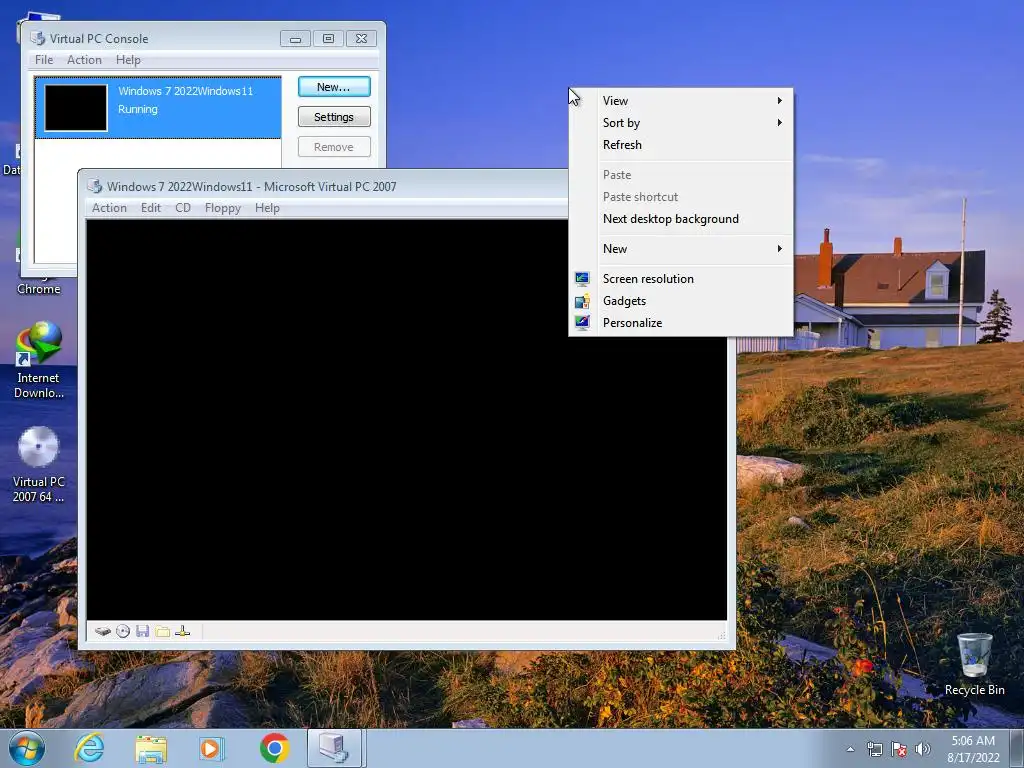Click the Gadgets menu icon
This screenshot has height=768, width=1024.
click(582, 301)
